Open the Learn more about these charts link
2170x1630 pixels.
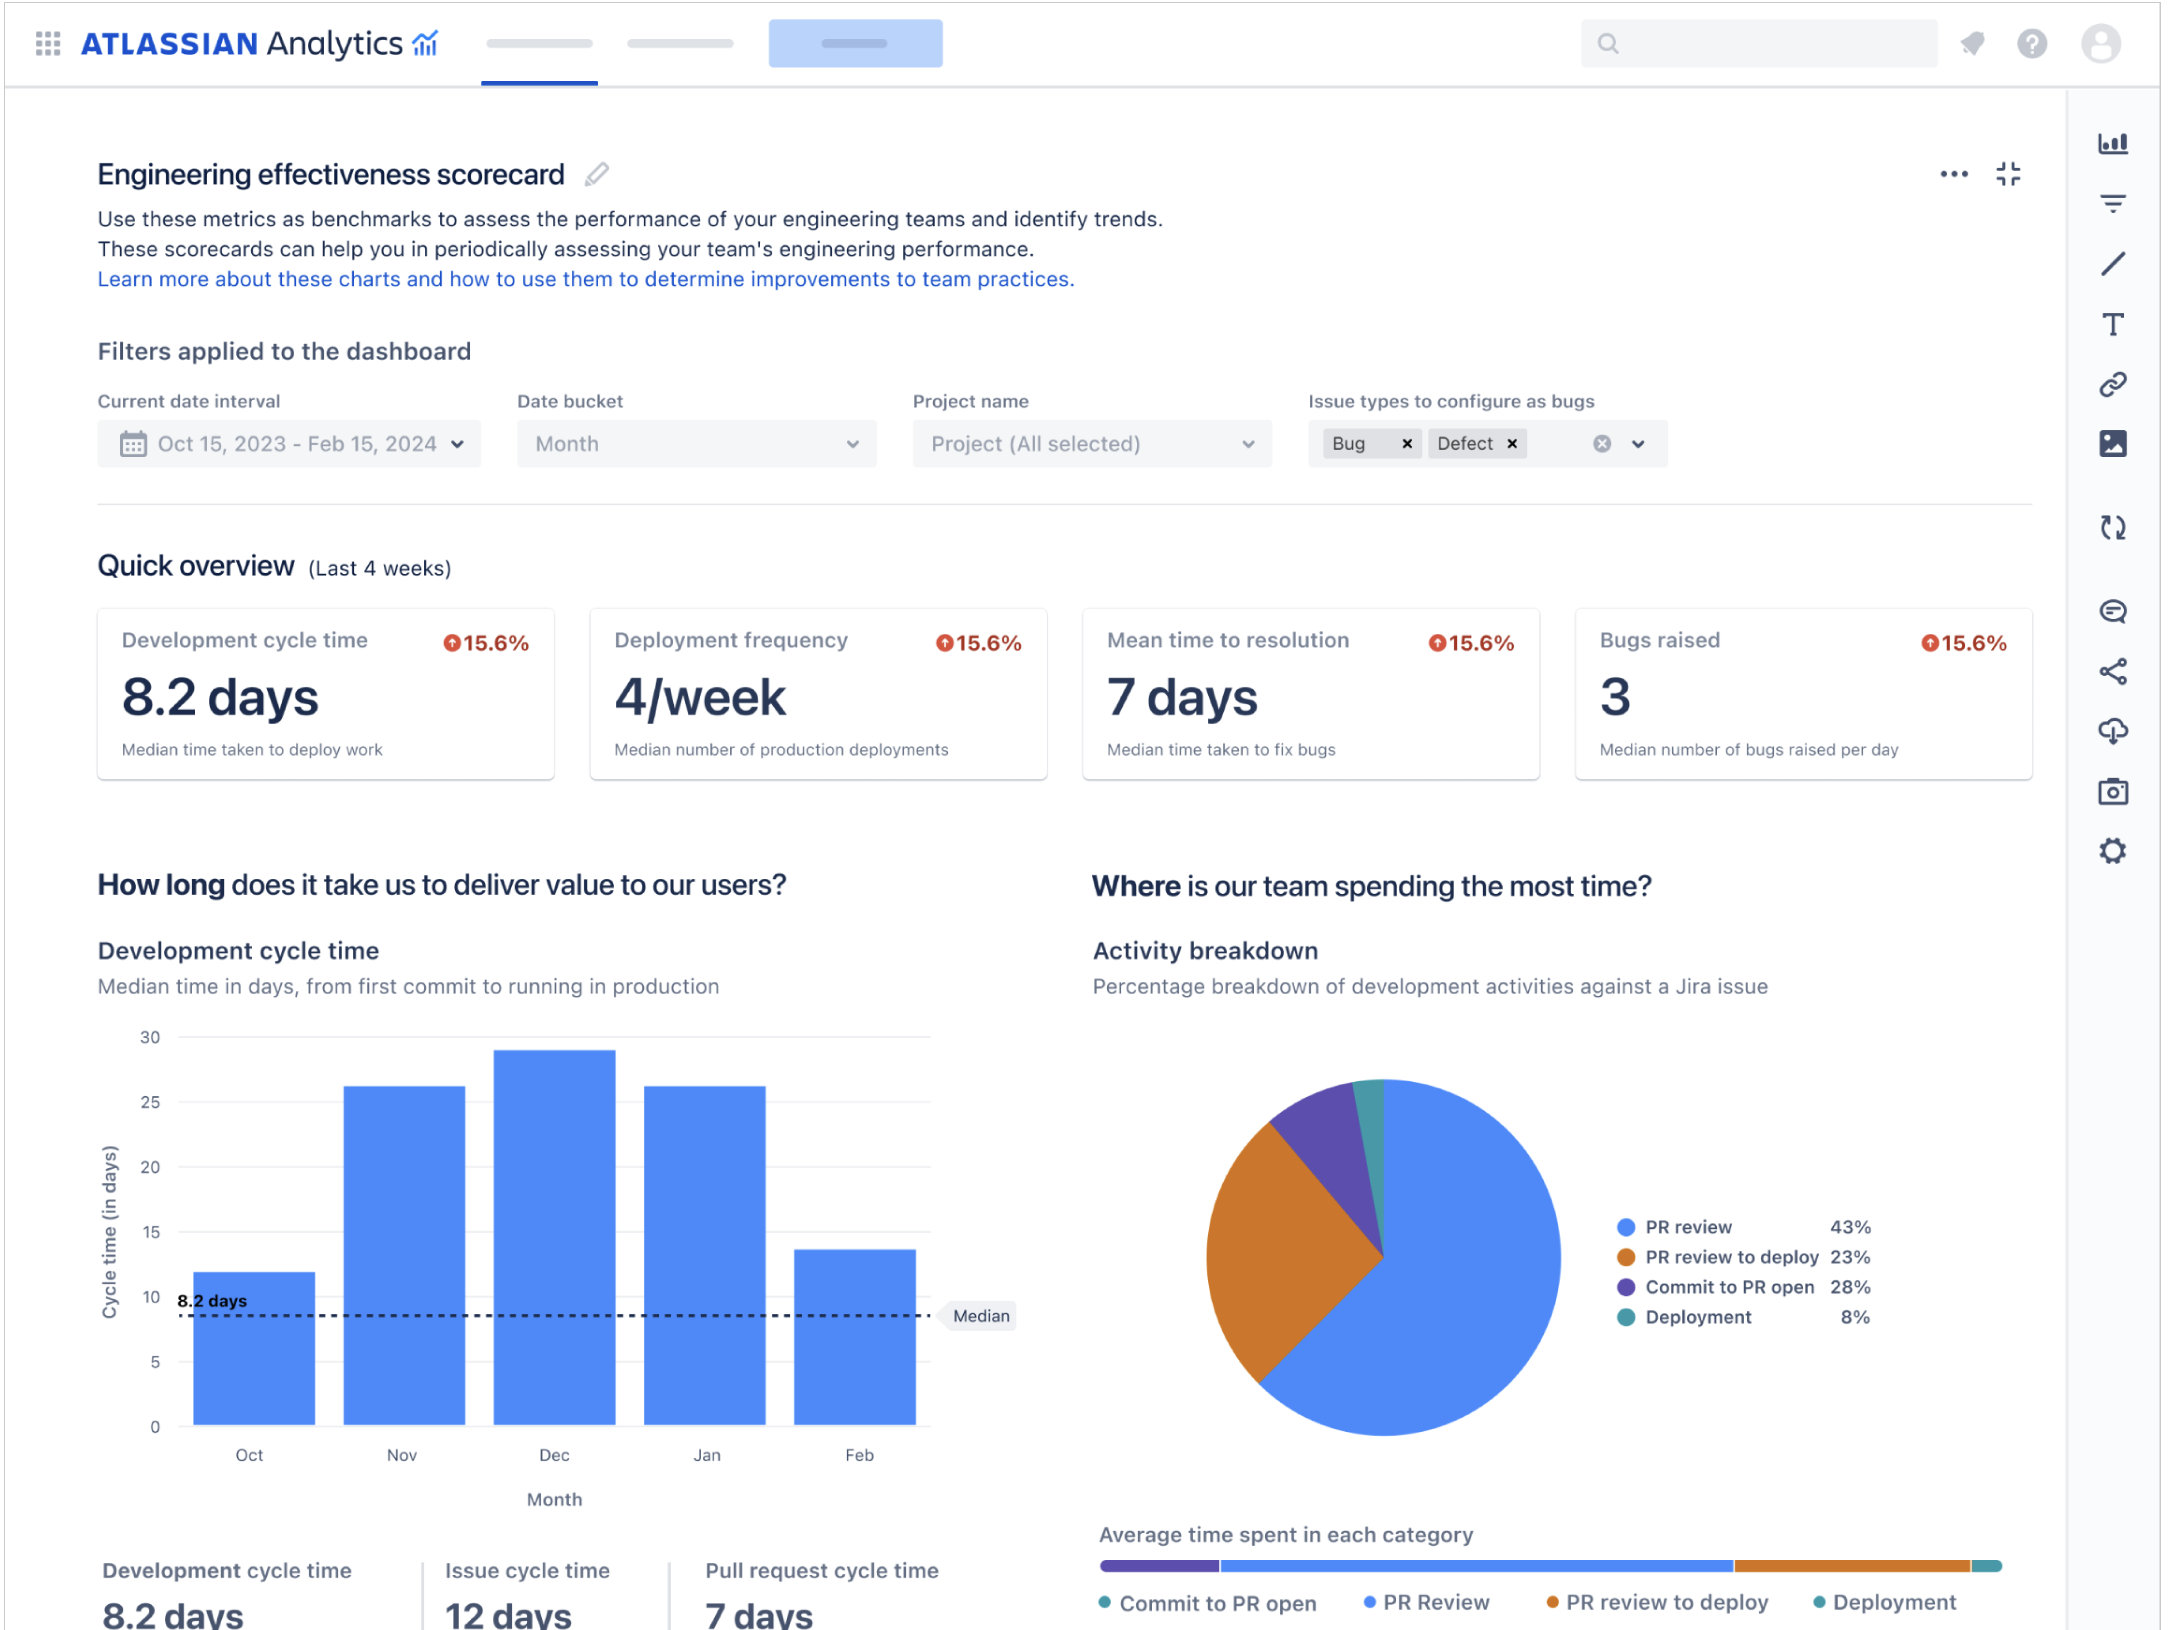pos(585,279)
